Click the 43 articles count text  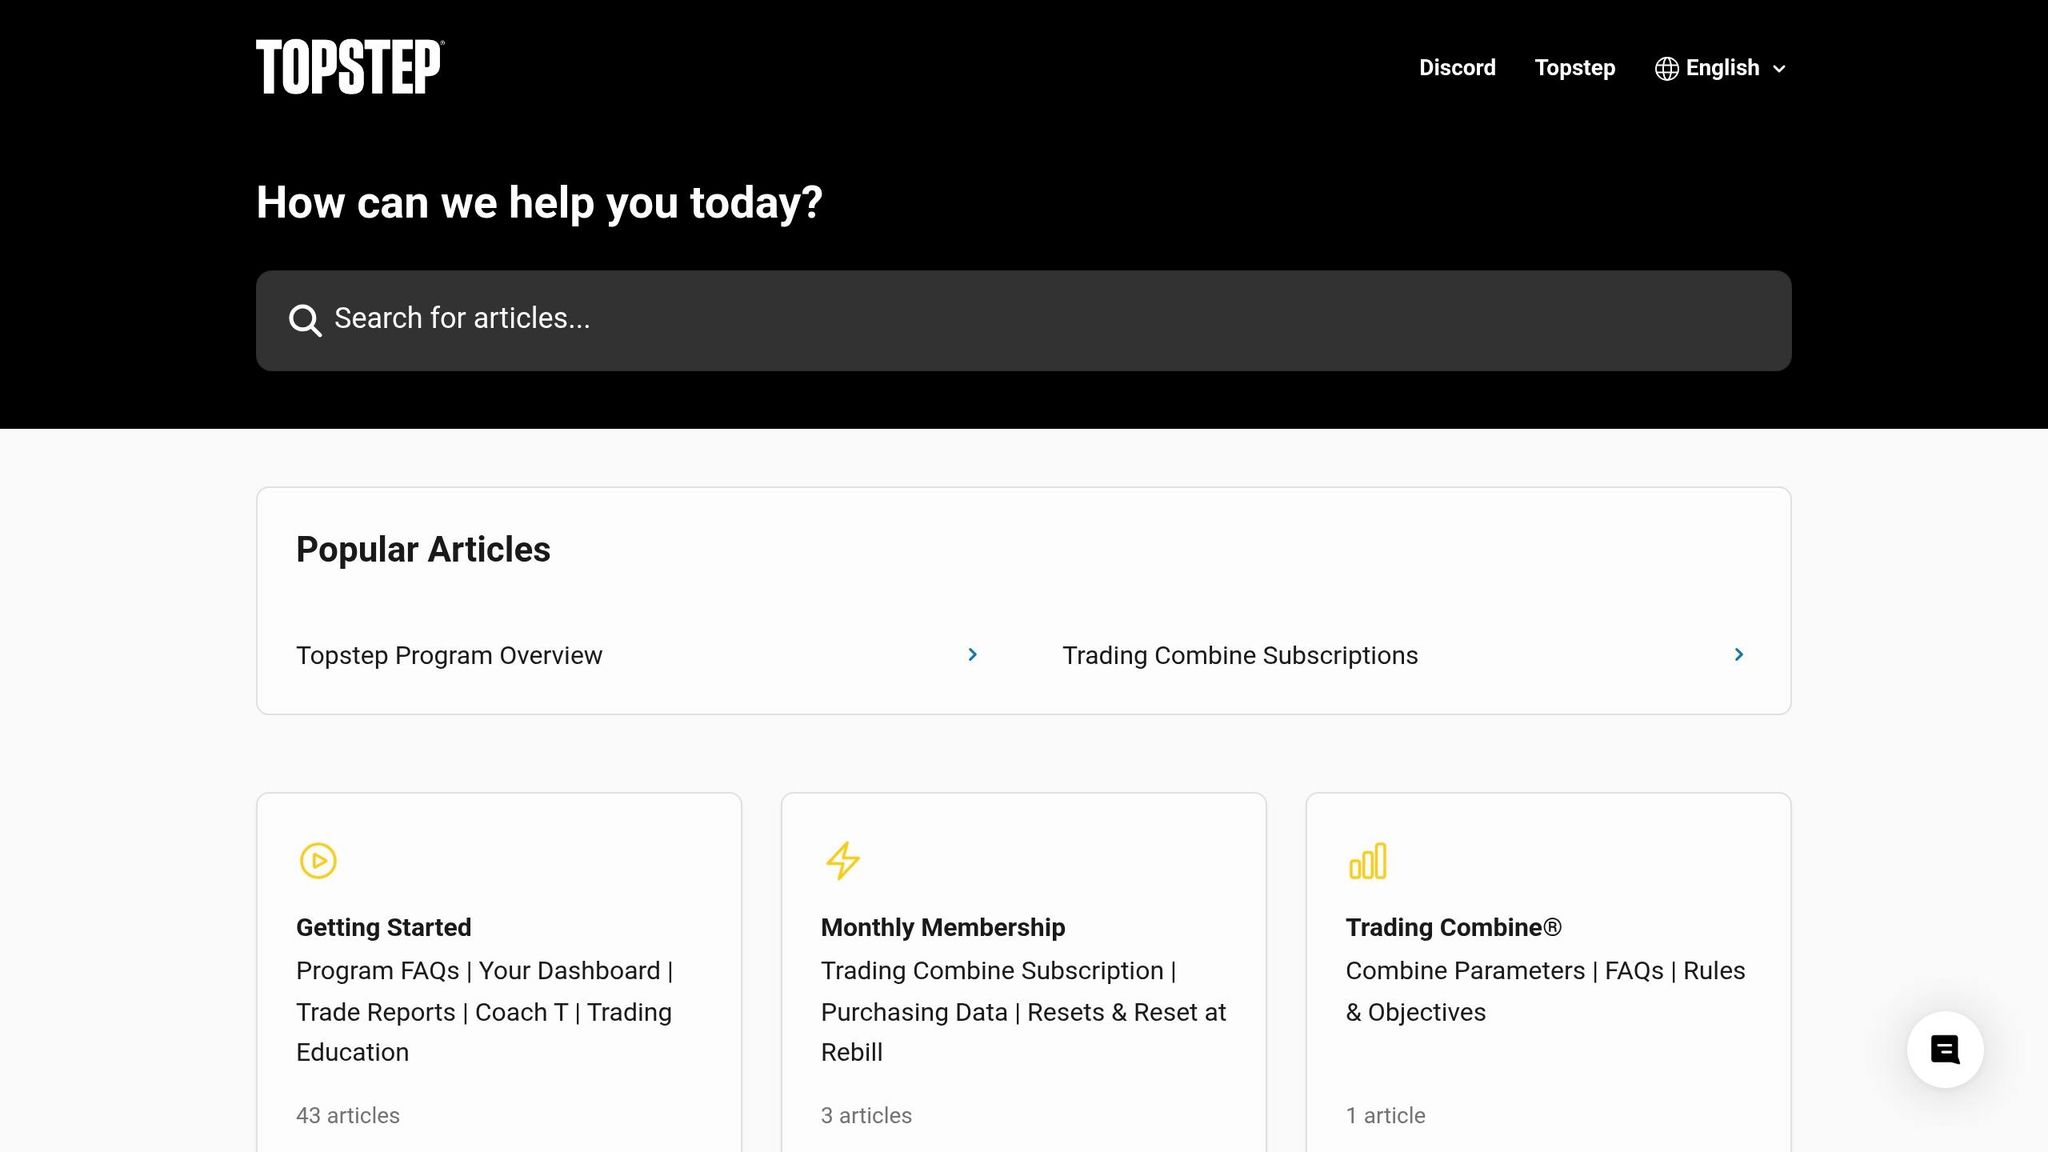(x=347, y=1115)
